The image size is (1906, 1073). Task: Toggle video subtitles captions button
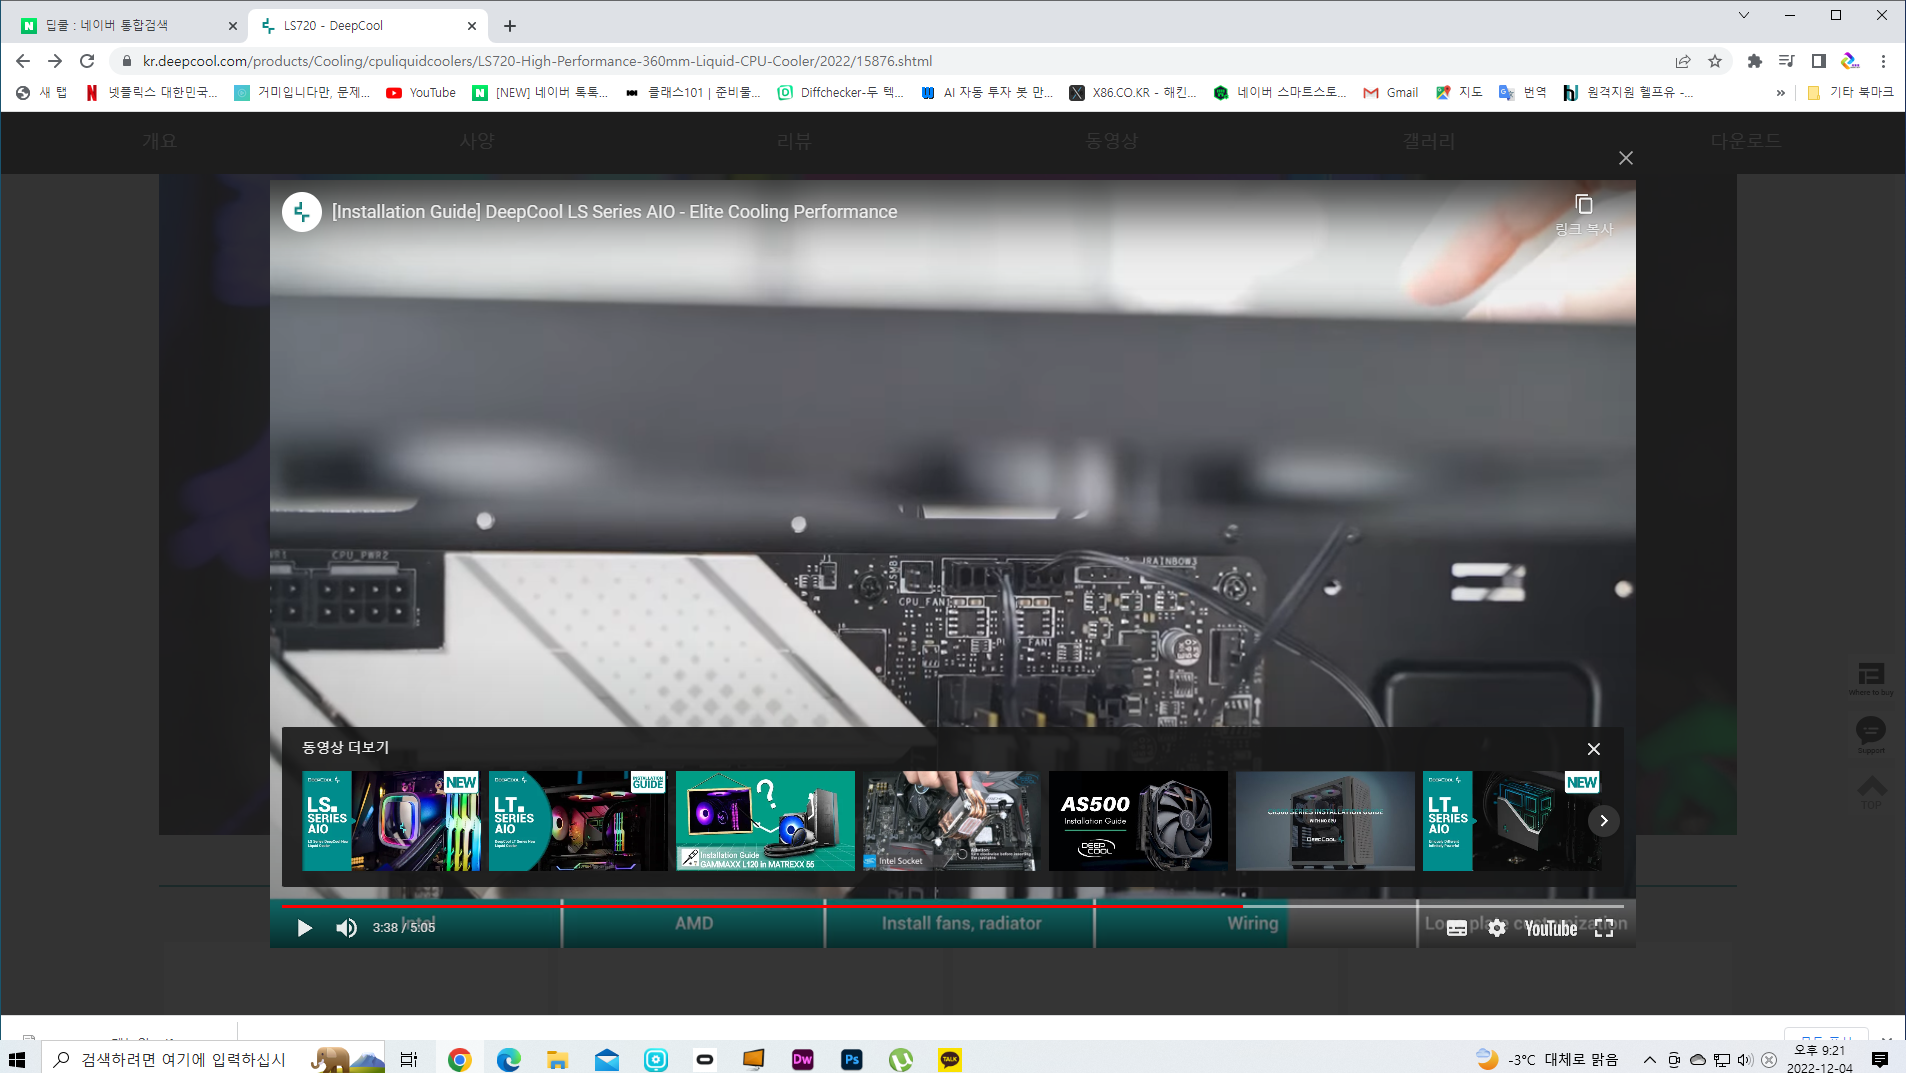pyautogui.click(x=1457, y=928)
